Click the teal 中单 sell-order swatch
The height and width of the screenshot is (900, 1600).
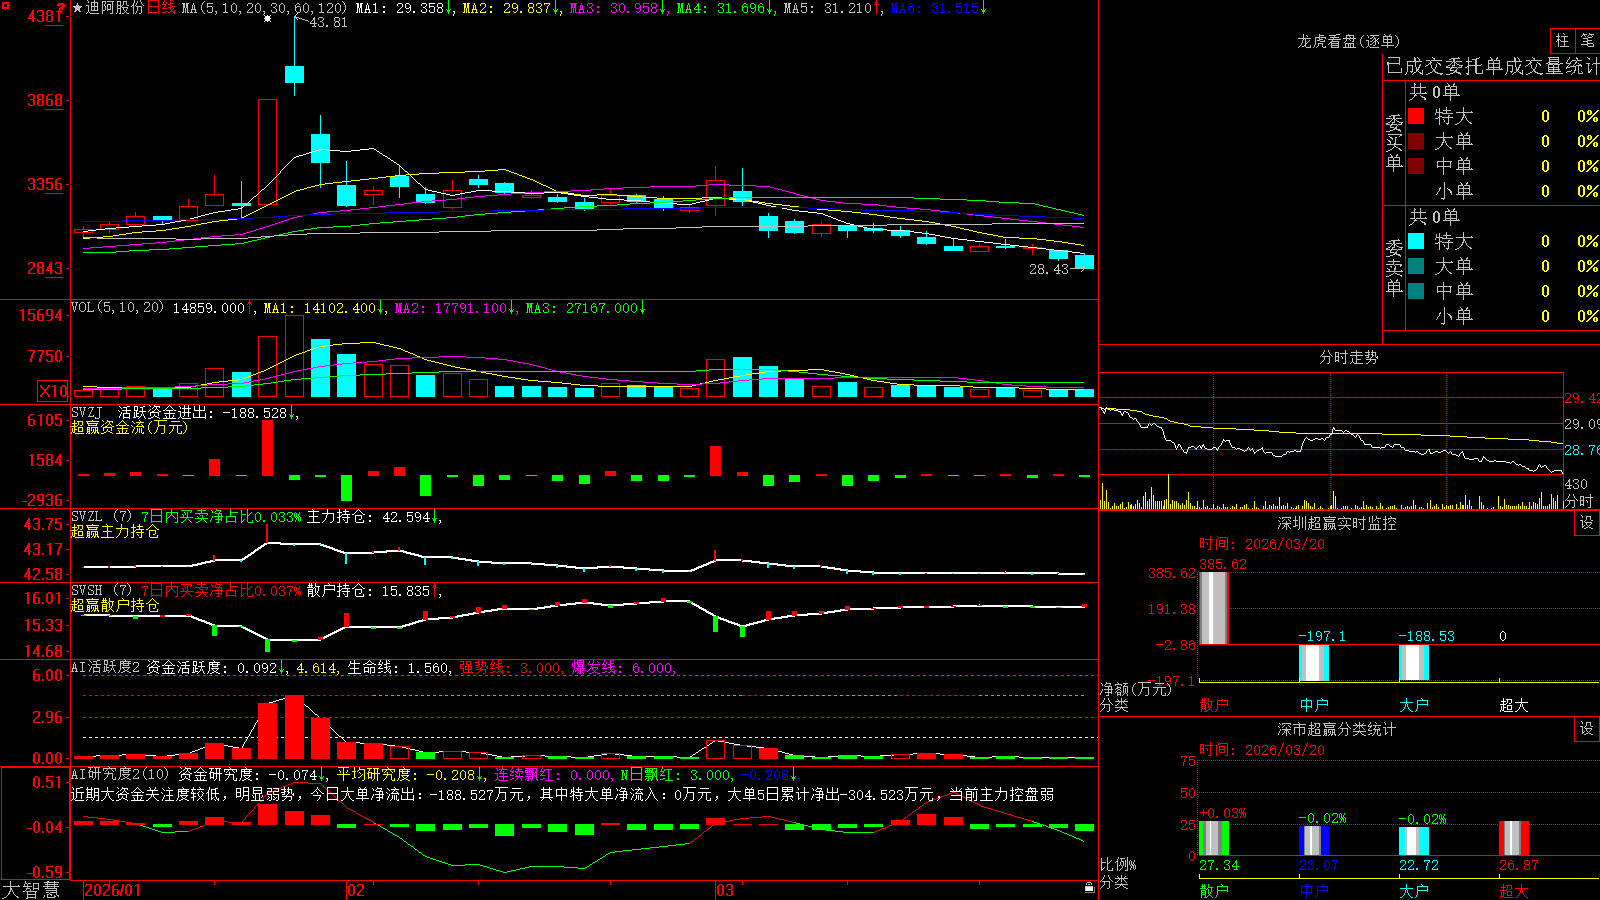[1416, 291]
